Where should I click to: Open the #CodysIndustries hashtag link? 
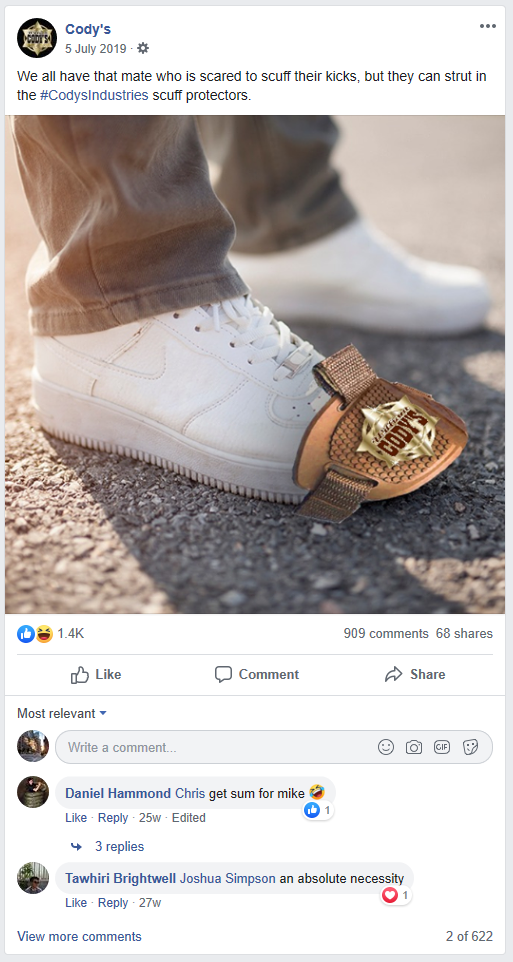[x=94, y=95]
